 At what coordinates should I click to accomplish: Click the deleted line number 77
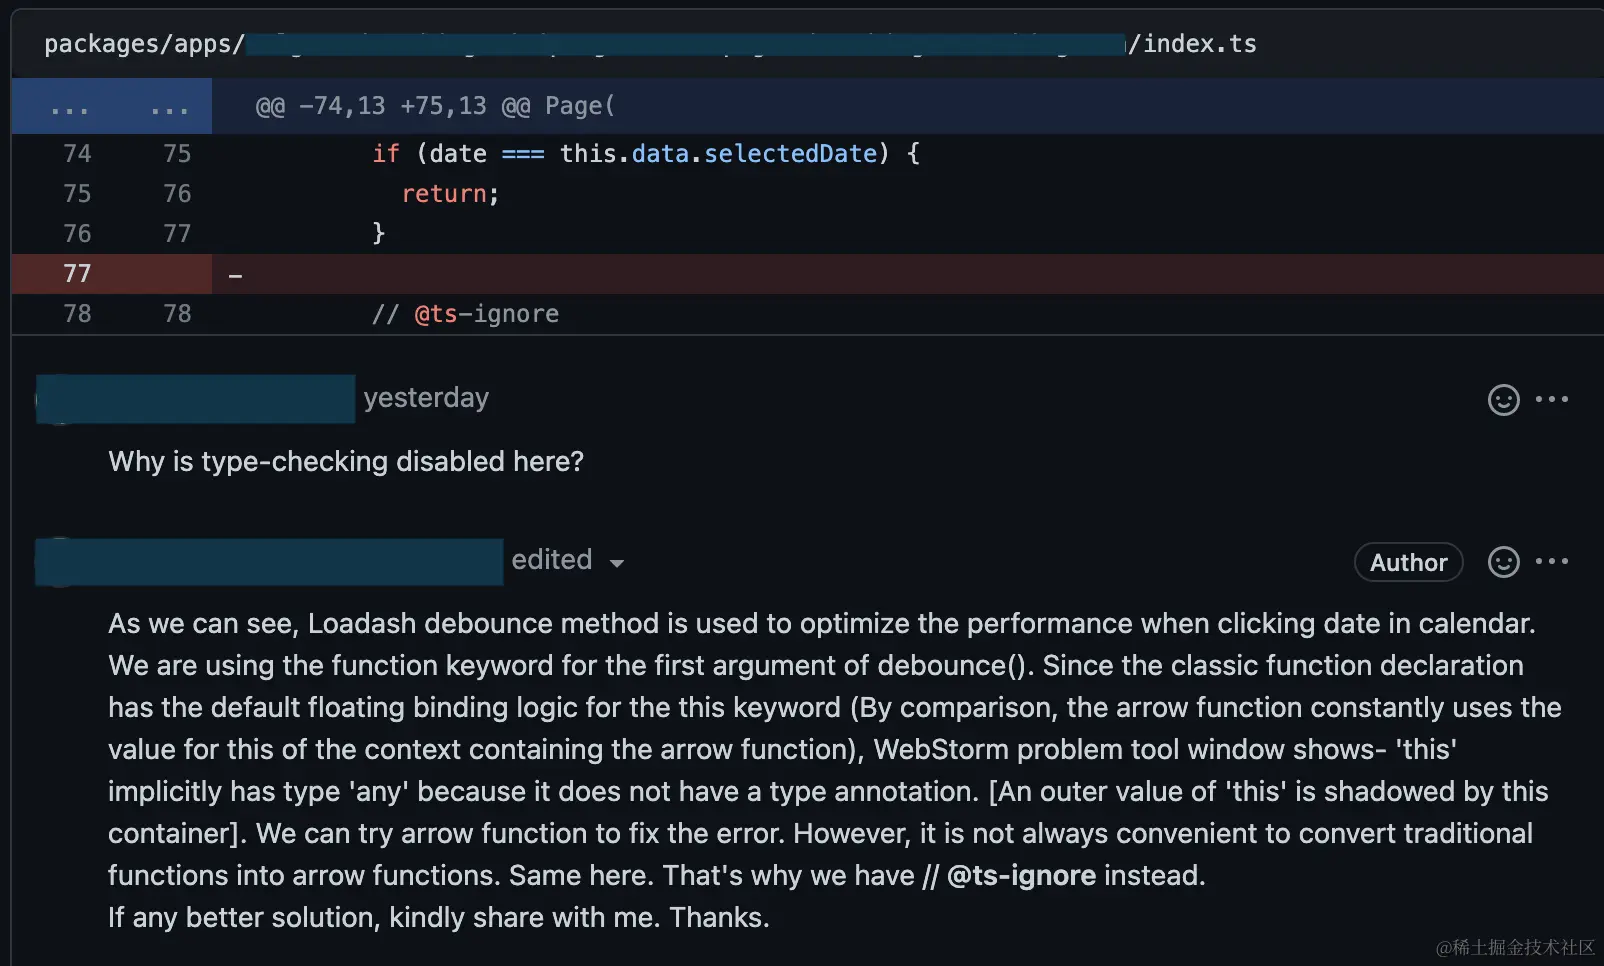(77, 274)
